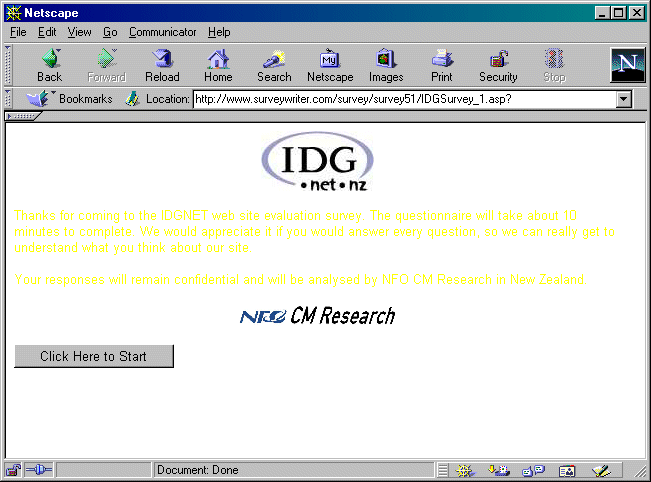Click the My Netscape toolbar icon
The height and width of the screenshot is (482, 651).
pyautogui.click(x=330, y=65)
